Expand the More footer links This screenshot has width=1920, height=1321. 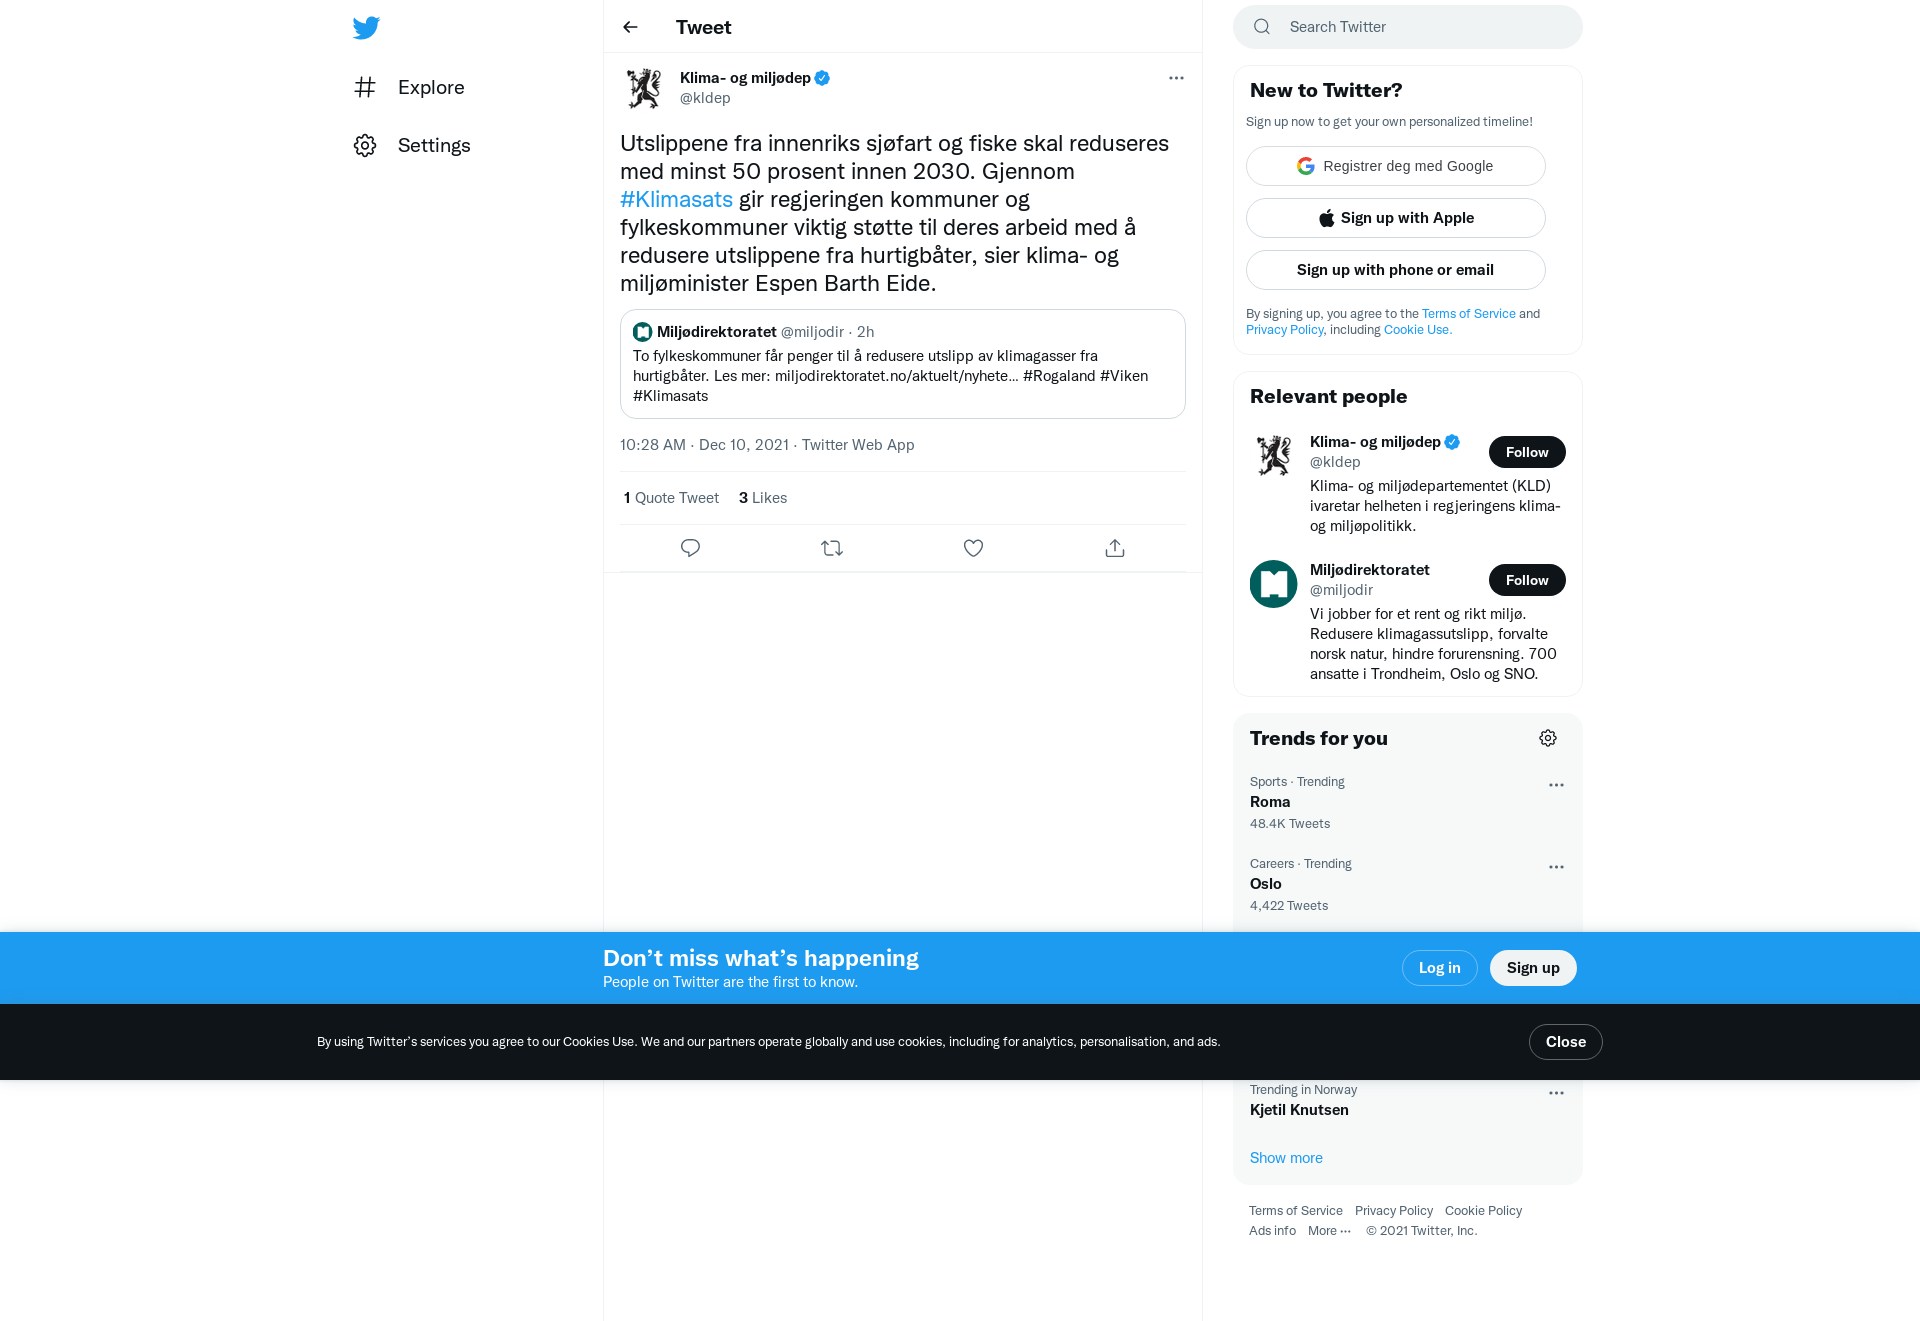1329,1231
